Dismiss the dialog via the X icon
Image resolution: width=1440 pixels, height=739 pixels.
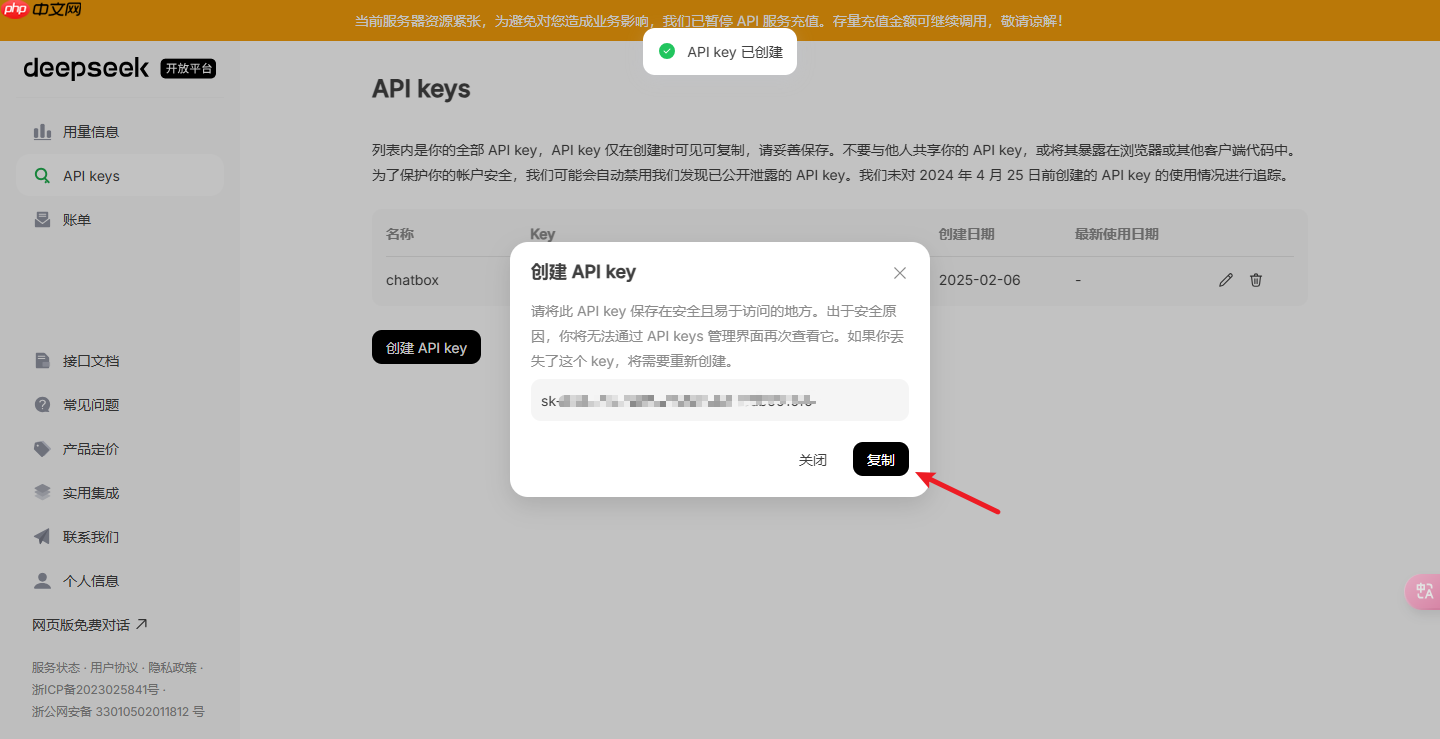click(x=899, y=272)
